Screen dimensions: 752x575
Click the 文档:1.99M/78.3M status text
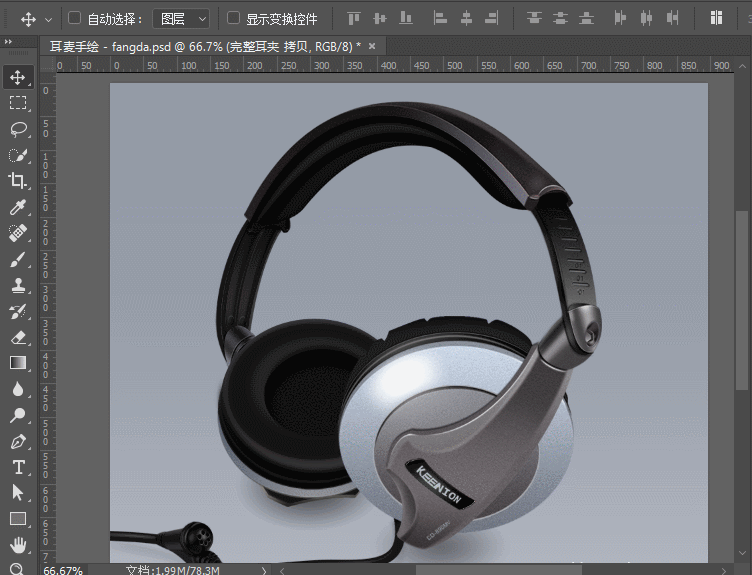173,570
